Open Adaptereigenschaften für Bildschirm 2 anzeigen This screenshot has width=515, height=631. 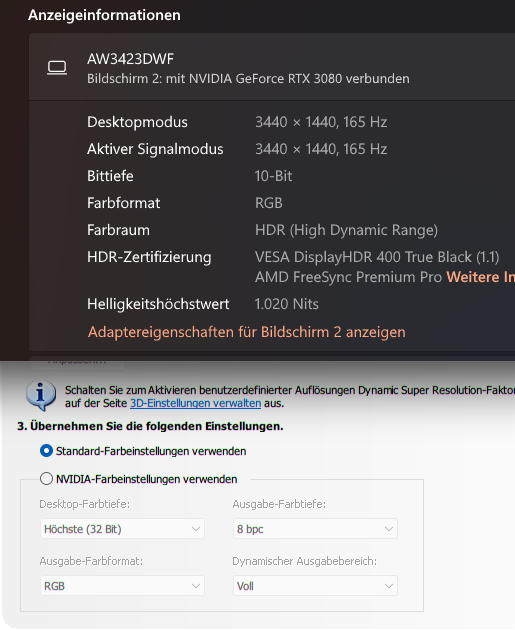[x=247, y=332]
